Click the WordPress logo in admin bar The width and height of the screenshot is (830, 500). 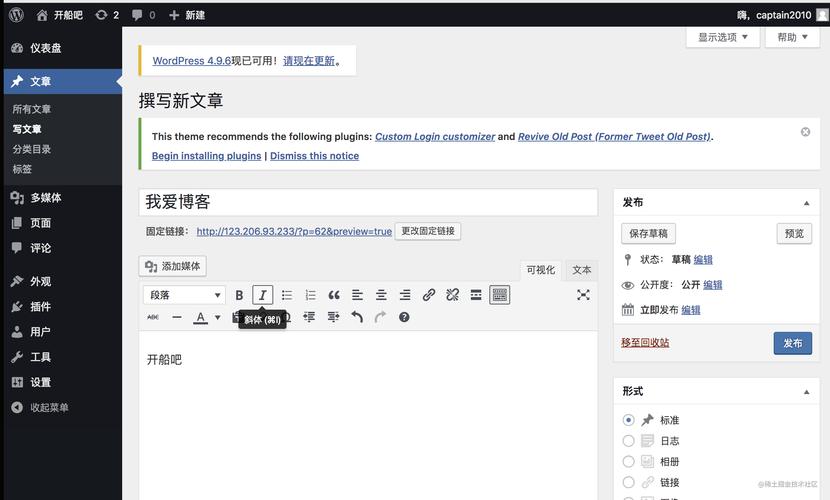(16, 15)
